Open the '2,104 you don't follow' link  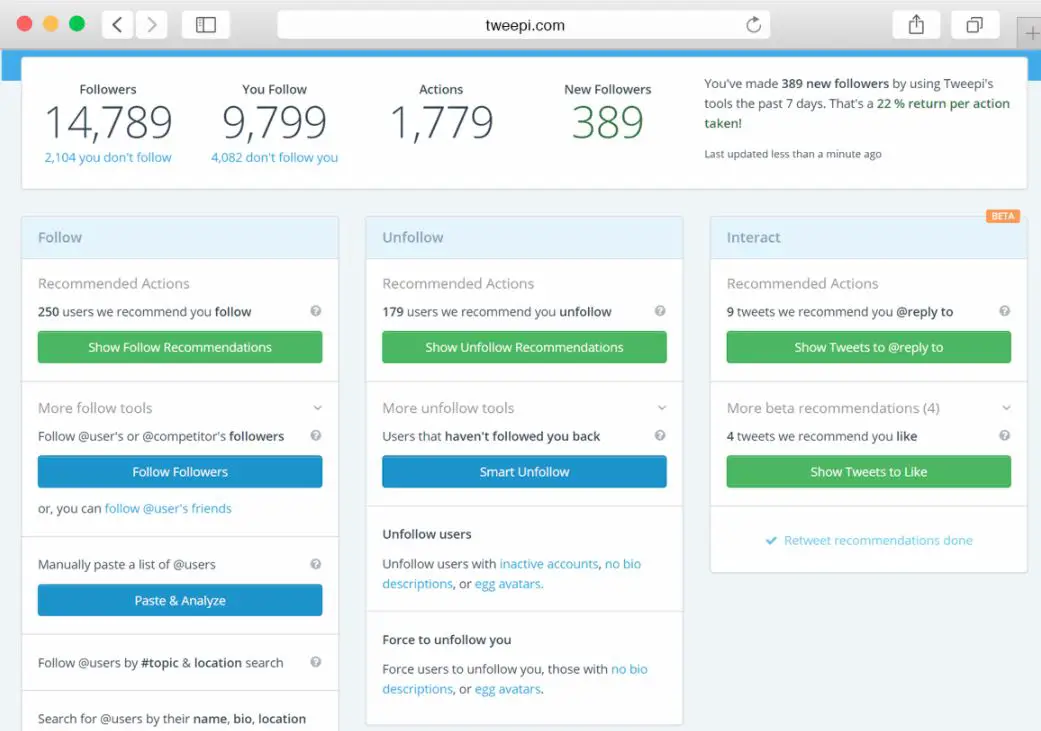[108, 157]
